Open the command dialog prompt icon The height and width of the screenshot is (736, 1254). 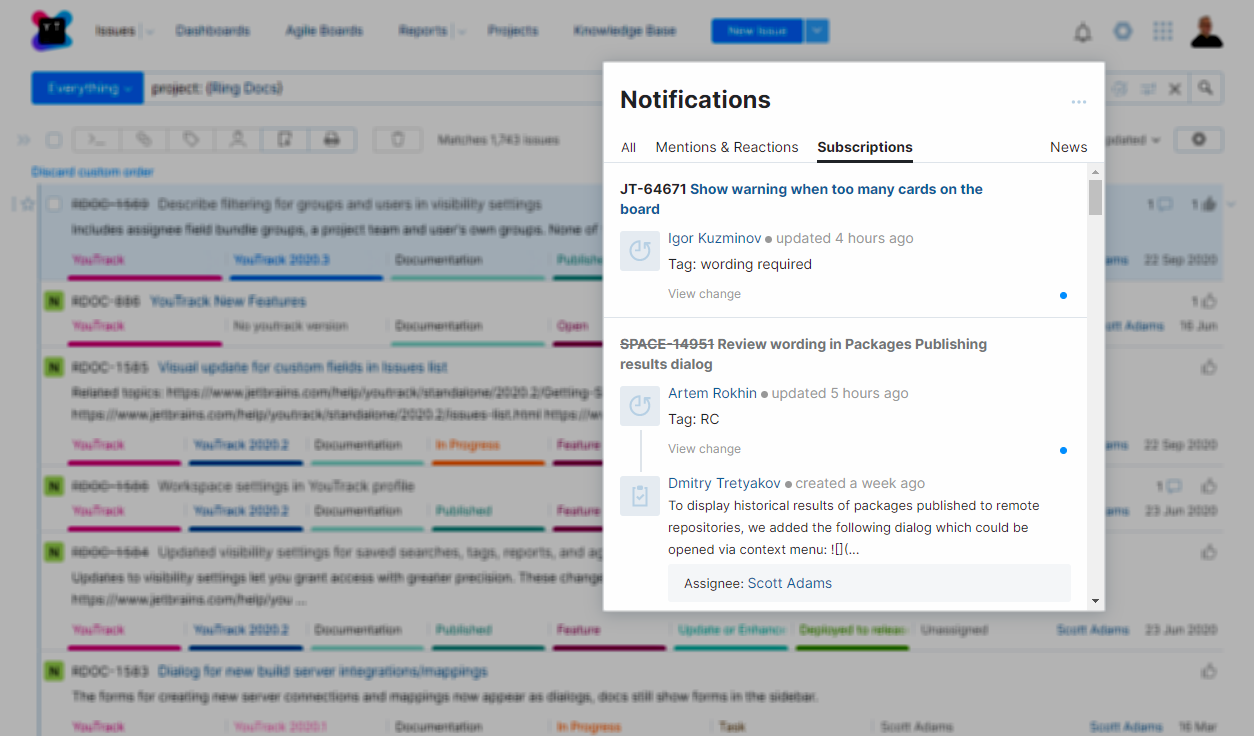98,140
